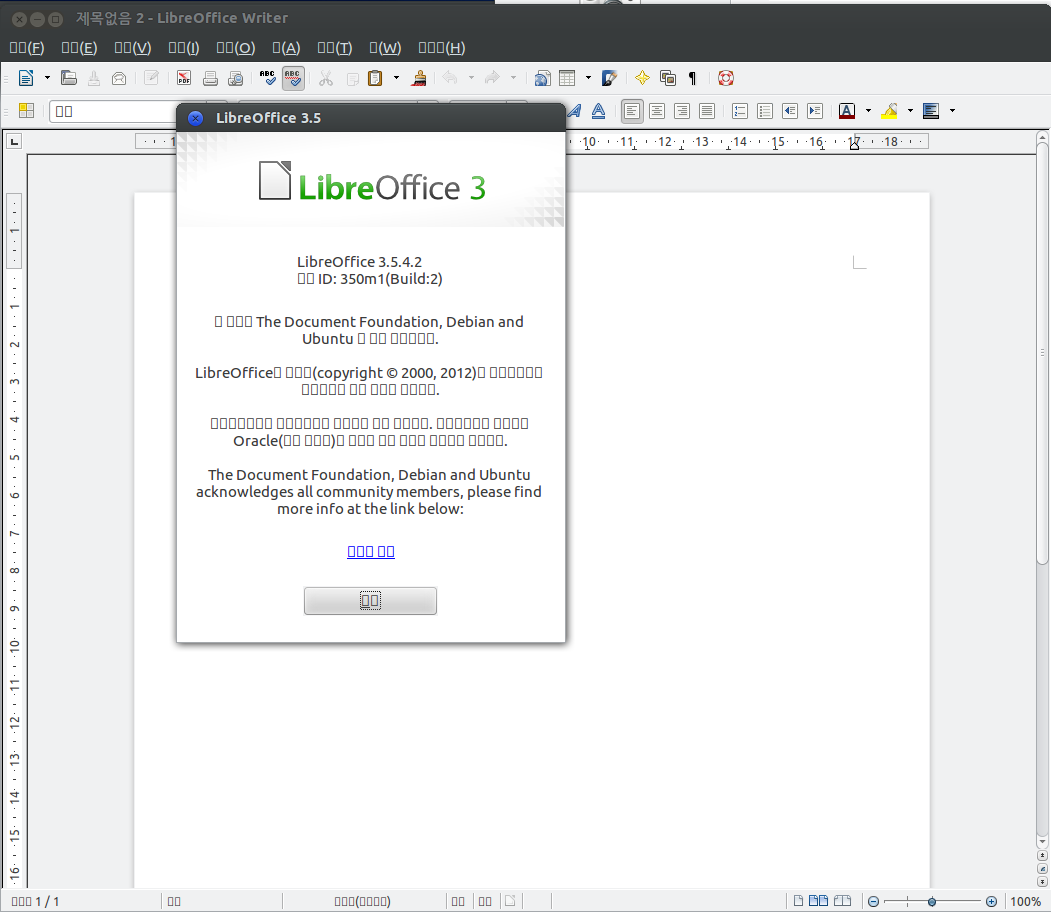The width and height of the screenshot is (1051, 912).
Task: Set paragraph alignment to left
Action: tap(631, 111)
